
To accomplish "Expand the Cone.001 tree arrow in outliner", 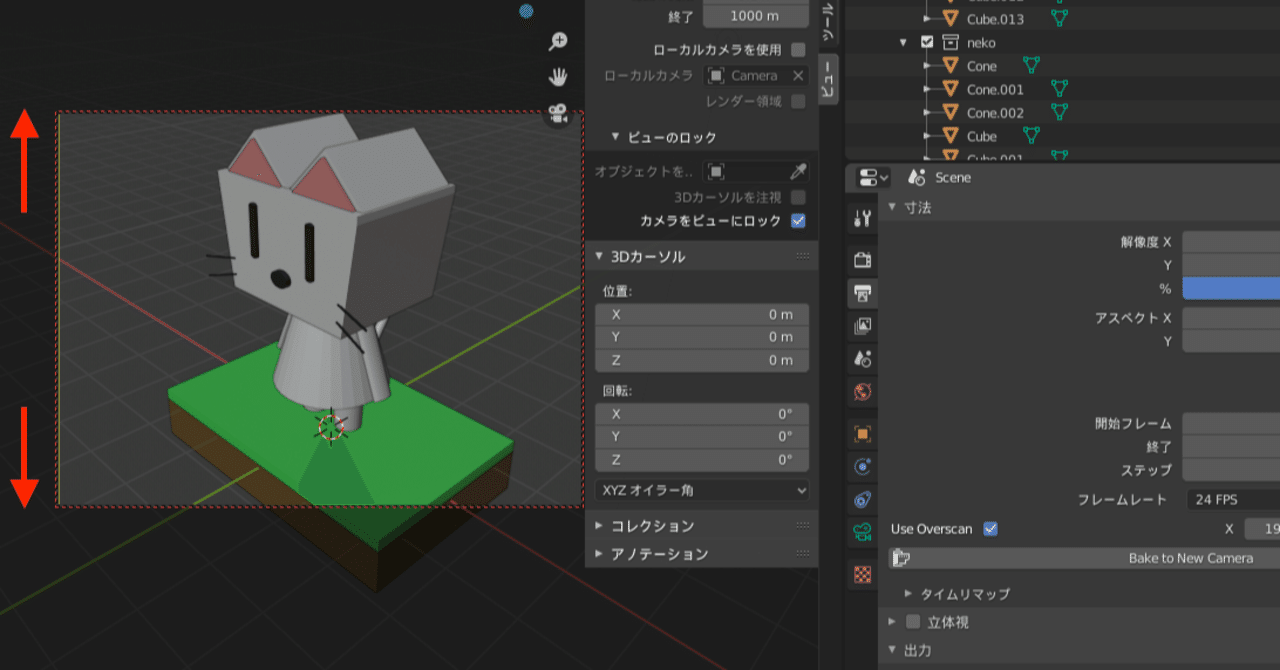I will tap(927, 89).
